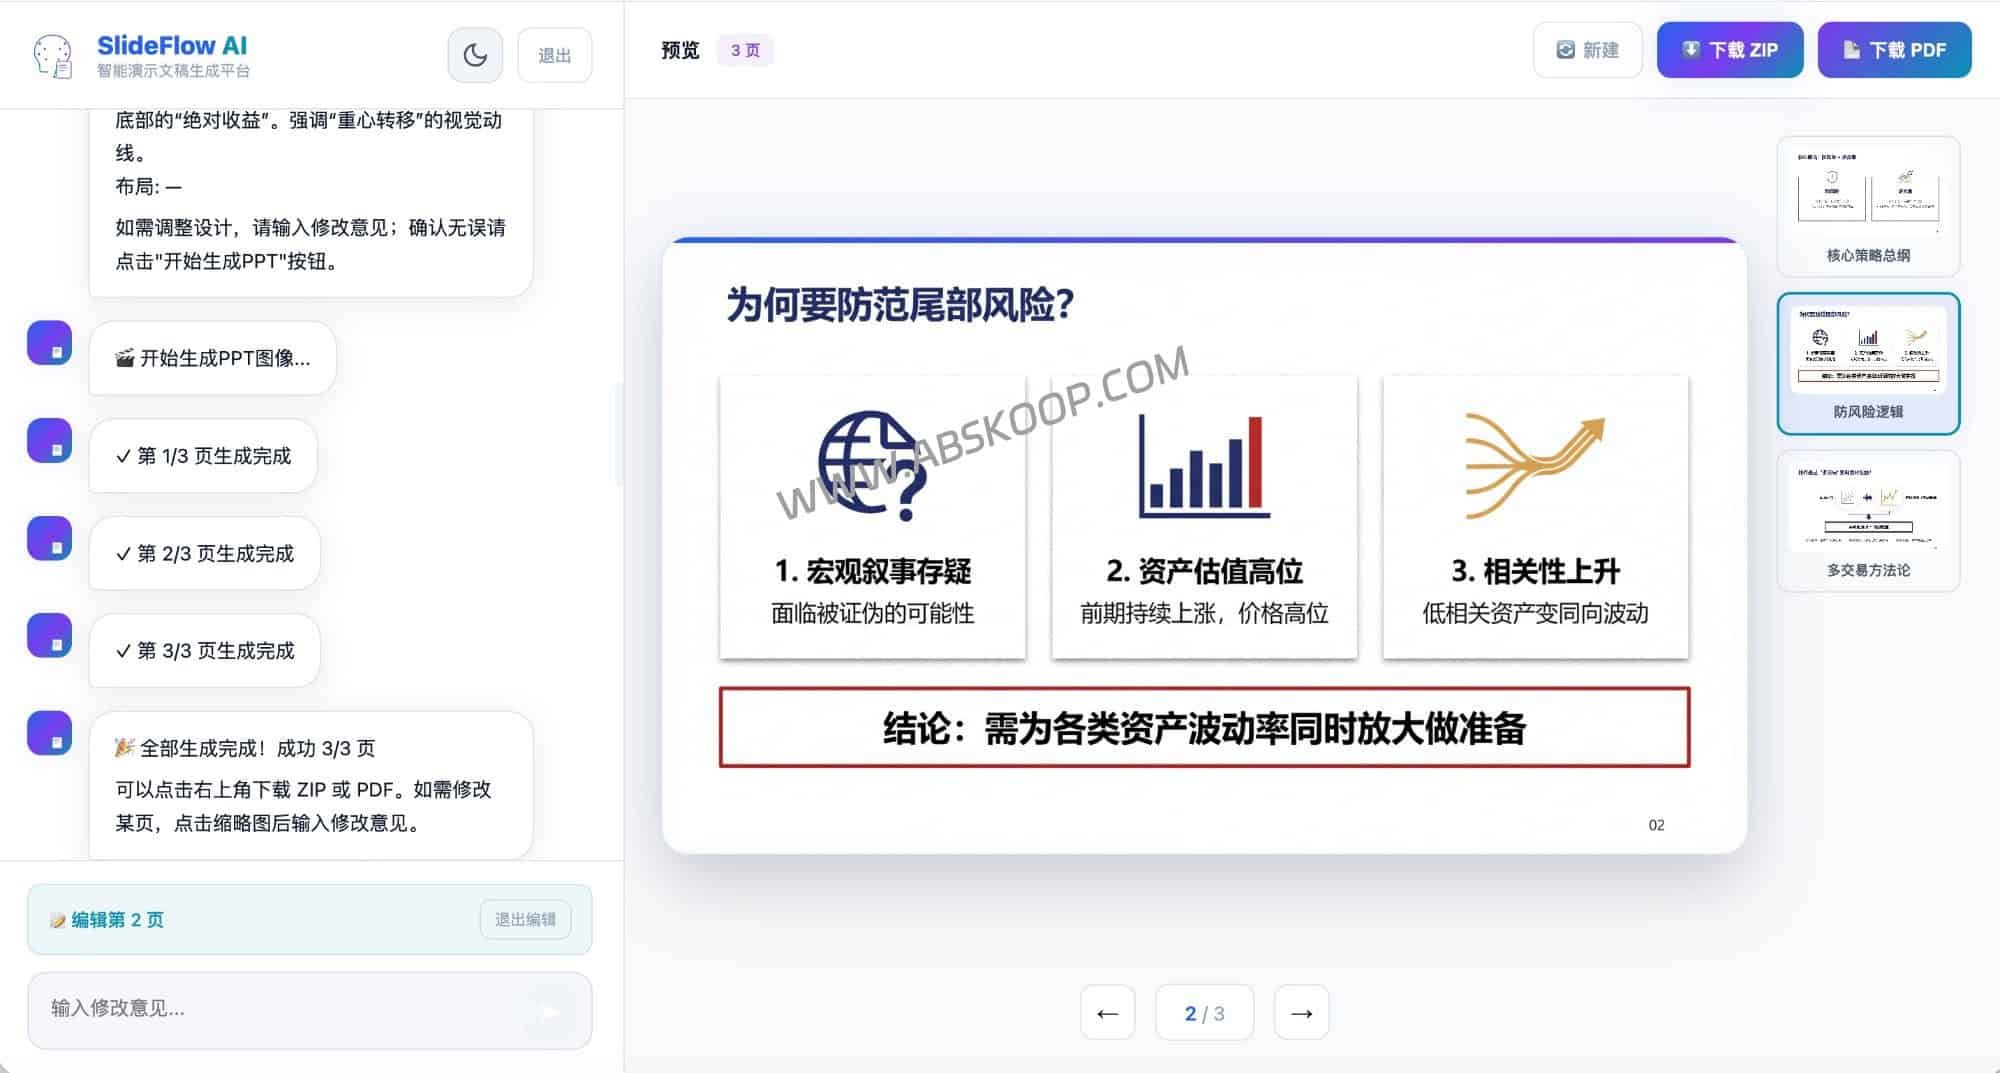Export slides with the 下载 PDF button
The width and height of the screenshot is (2000, 1073).
tap(1893, 49)
